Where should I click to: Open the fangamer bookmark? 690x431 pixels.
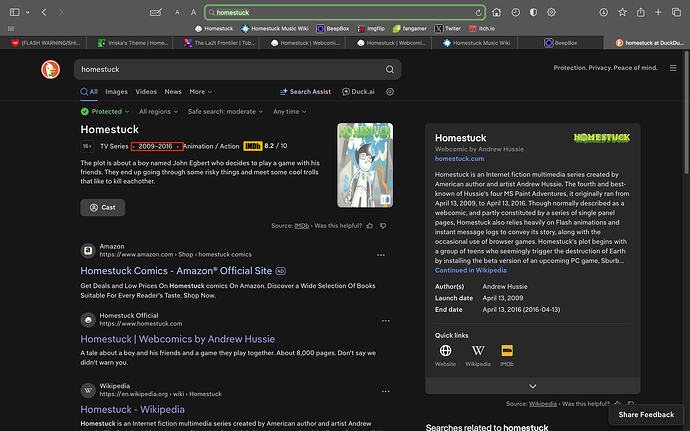coord(410,29)
